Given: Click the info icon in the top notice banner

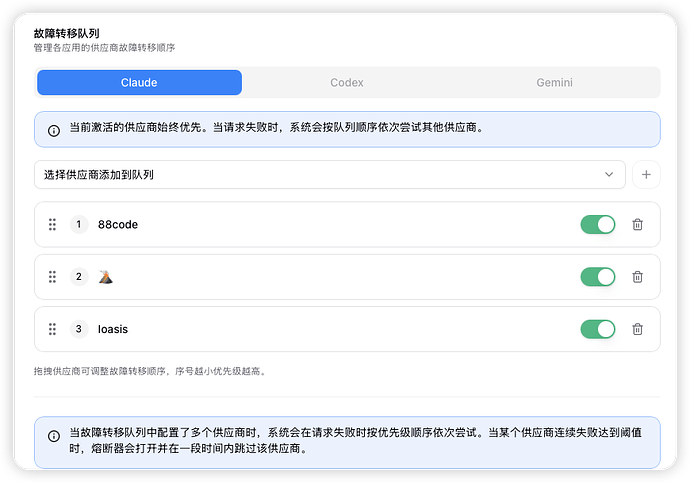Looking at the screenshot, I should pos(54,131).
